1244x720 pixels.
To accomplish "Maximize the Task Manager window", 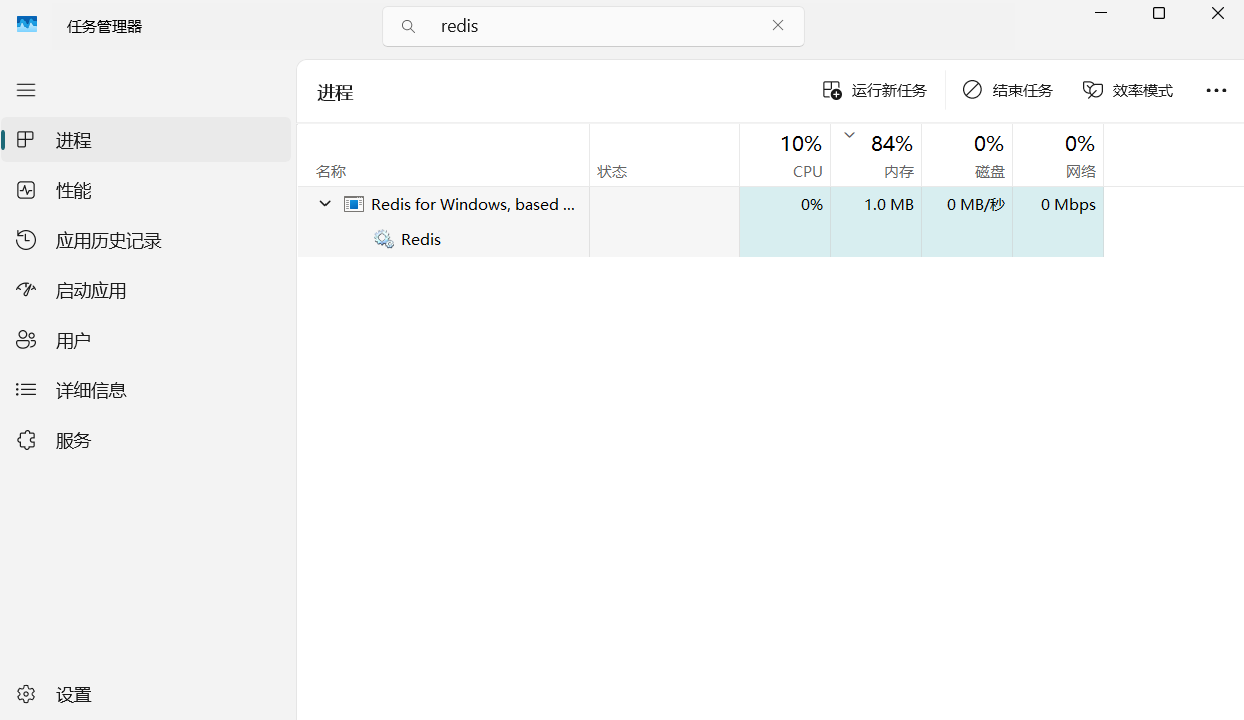I will [1159, 14].
